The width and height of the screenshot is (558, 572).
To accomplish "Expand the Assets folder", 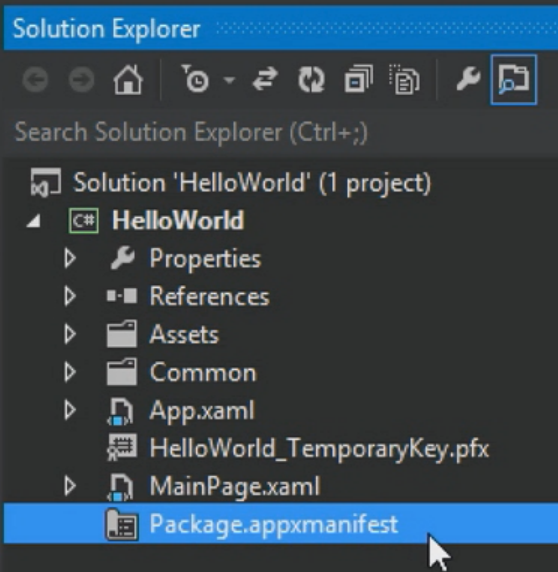I will (x=70, y=334).
